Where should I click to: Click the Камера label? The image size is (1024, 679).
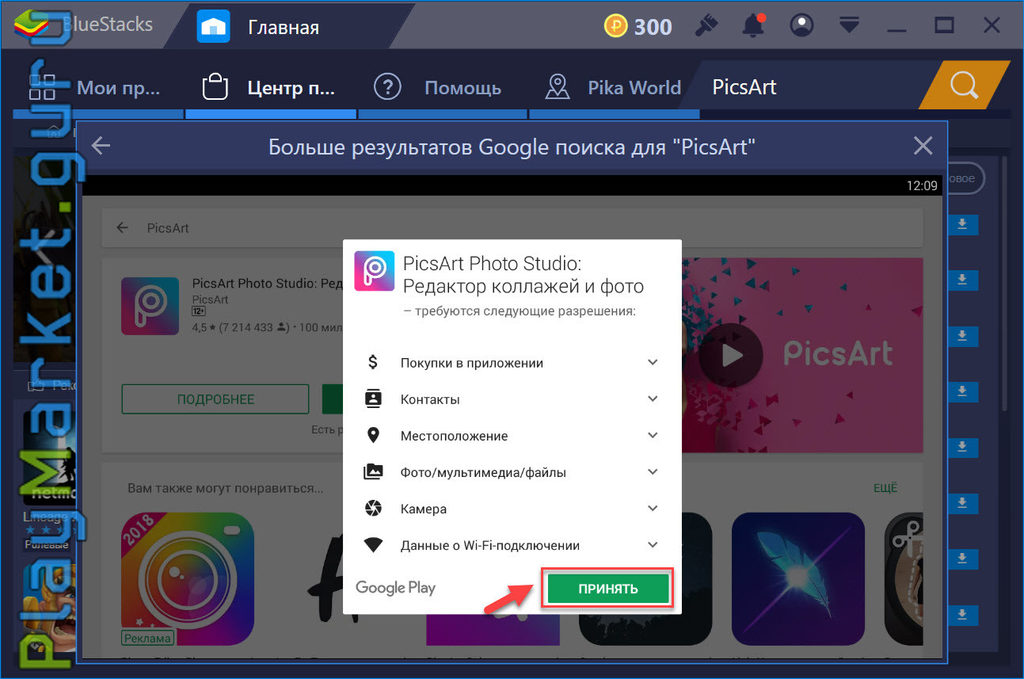[x=423, y=509]
